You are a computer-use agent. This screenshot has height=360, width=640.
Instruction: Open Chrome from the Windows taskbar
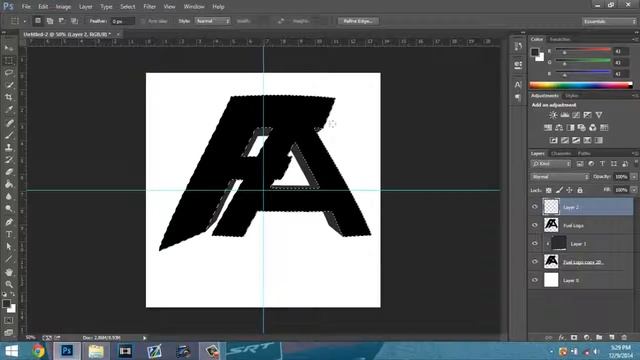[x=38, y=351]
